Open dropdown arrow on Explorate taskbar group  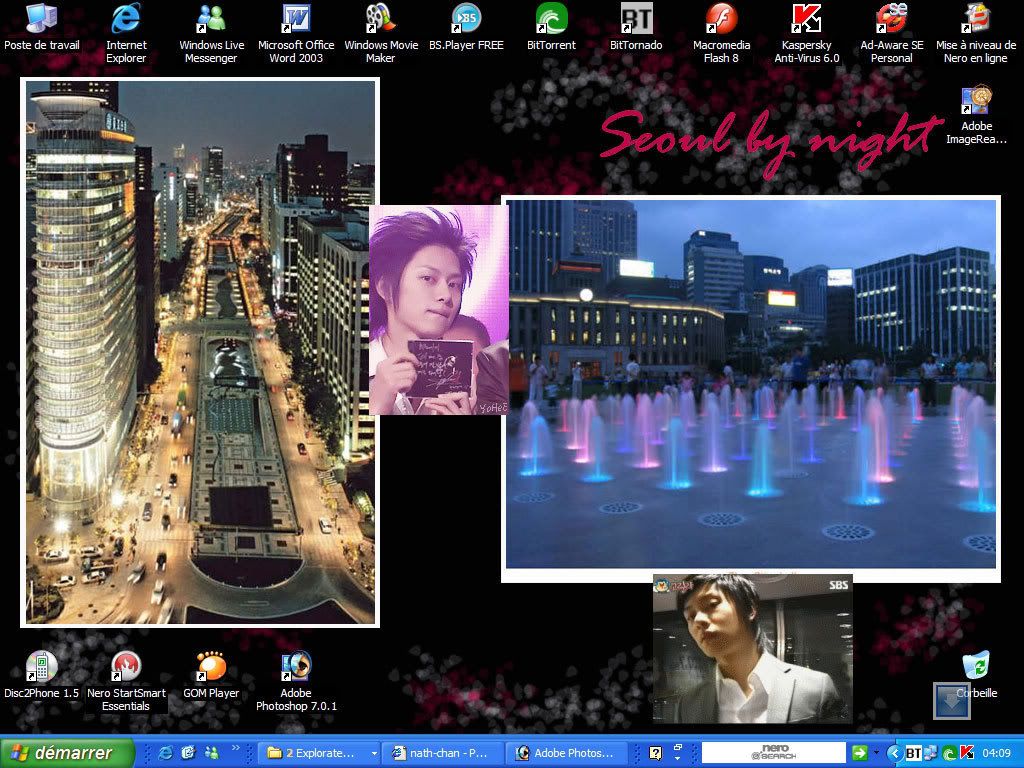(374, 754)
